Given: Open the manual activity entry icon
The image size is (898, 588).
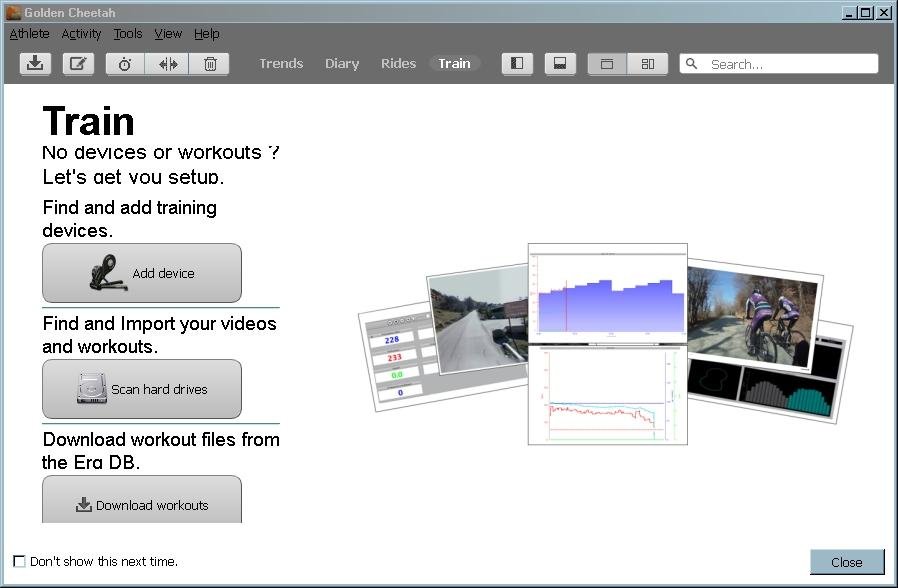Looking at the screenshot, I should [x=78, y=64].
